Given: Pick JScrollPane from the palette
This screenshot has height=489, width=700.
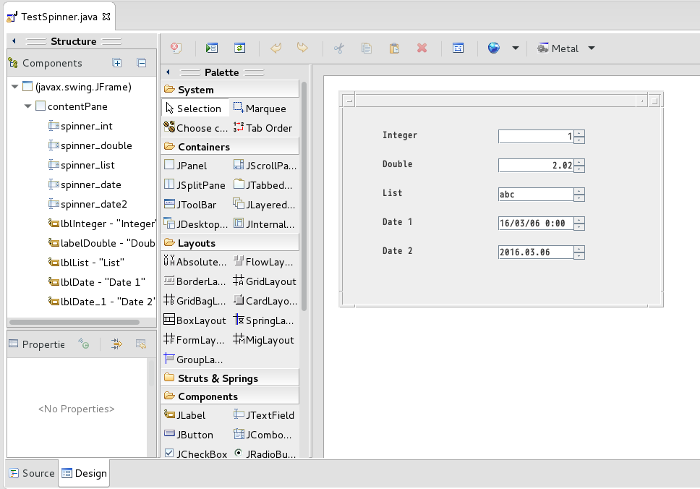Looking at the screenshot, I should coord(265,165).
